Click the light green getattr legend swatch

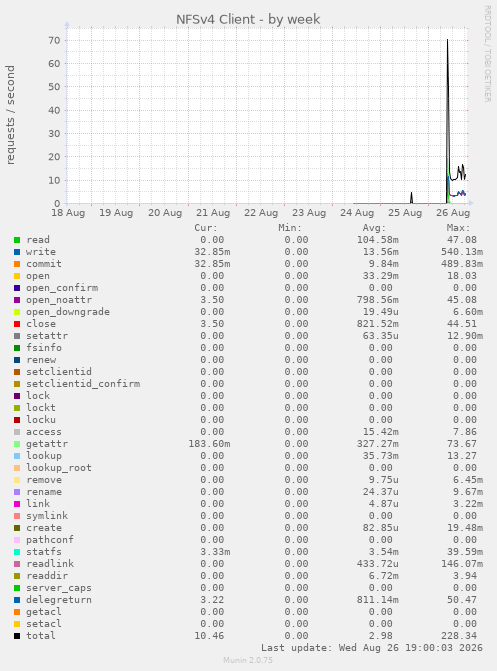coord(17,444)
